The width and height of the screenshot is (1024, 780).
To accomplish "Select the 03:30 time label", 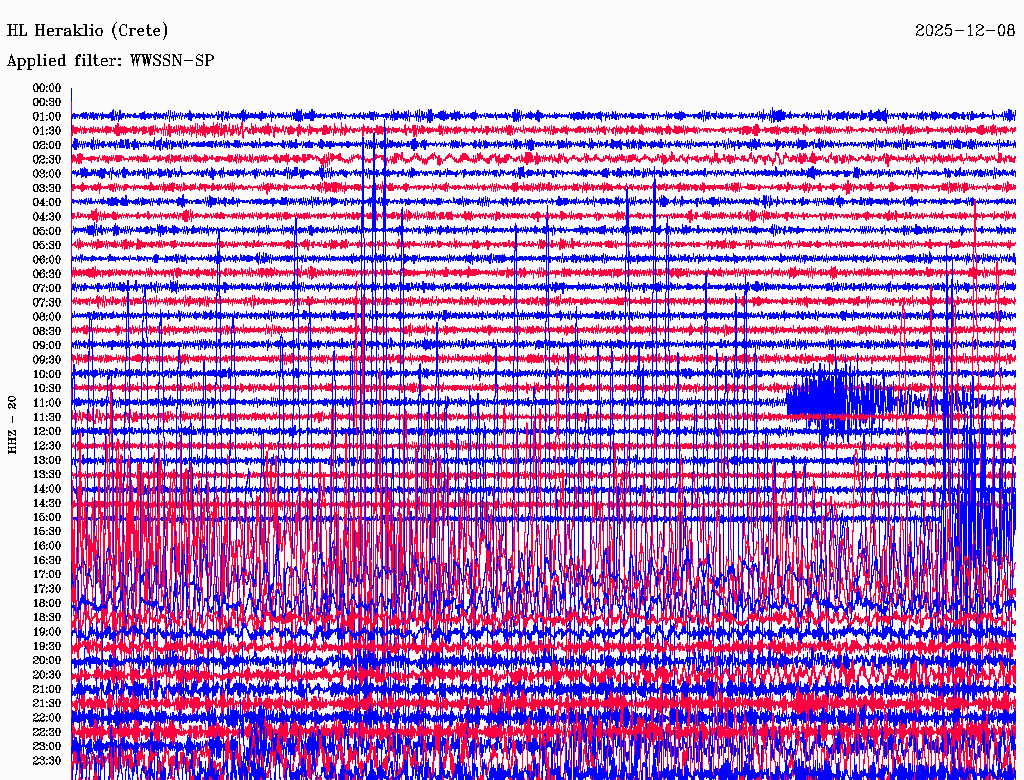I will pos(47,188).
